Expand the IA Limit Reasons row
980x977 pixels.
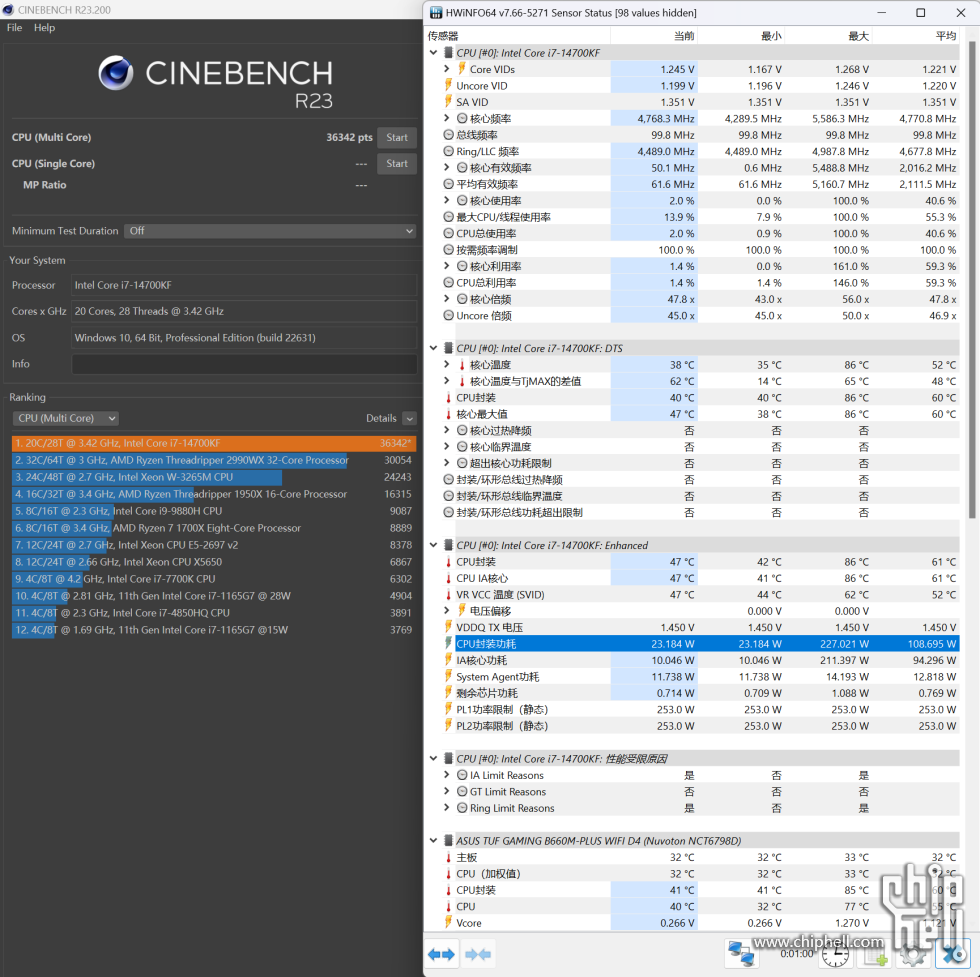pyautogui.click(x=447, y=775)
